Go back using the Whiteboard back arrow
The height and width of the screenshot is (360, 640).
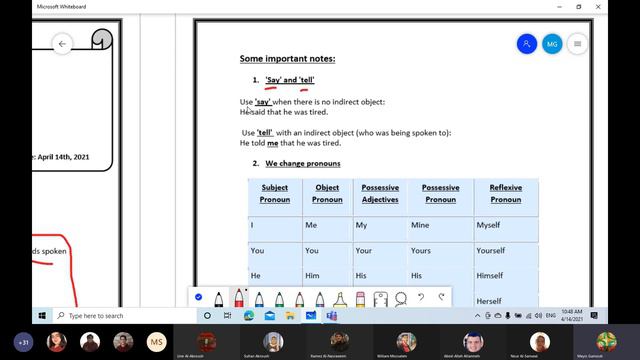[62, 44]
